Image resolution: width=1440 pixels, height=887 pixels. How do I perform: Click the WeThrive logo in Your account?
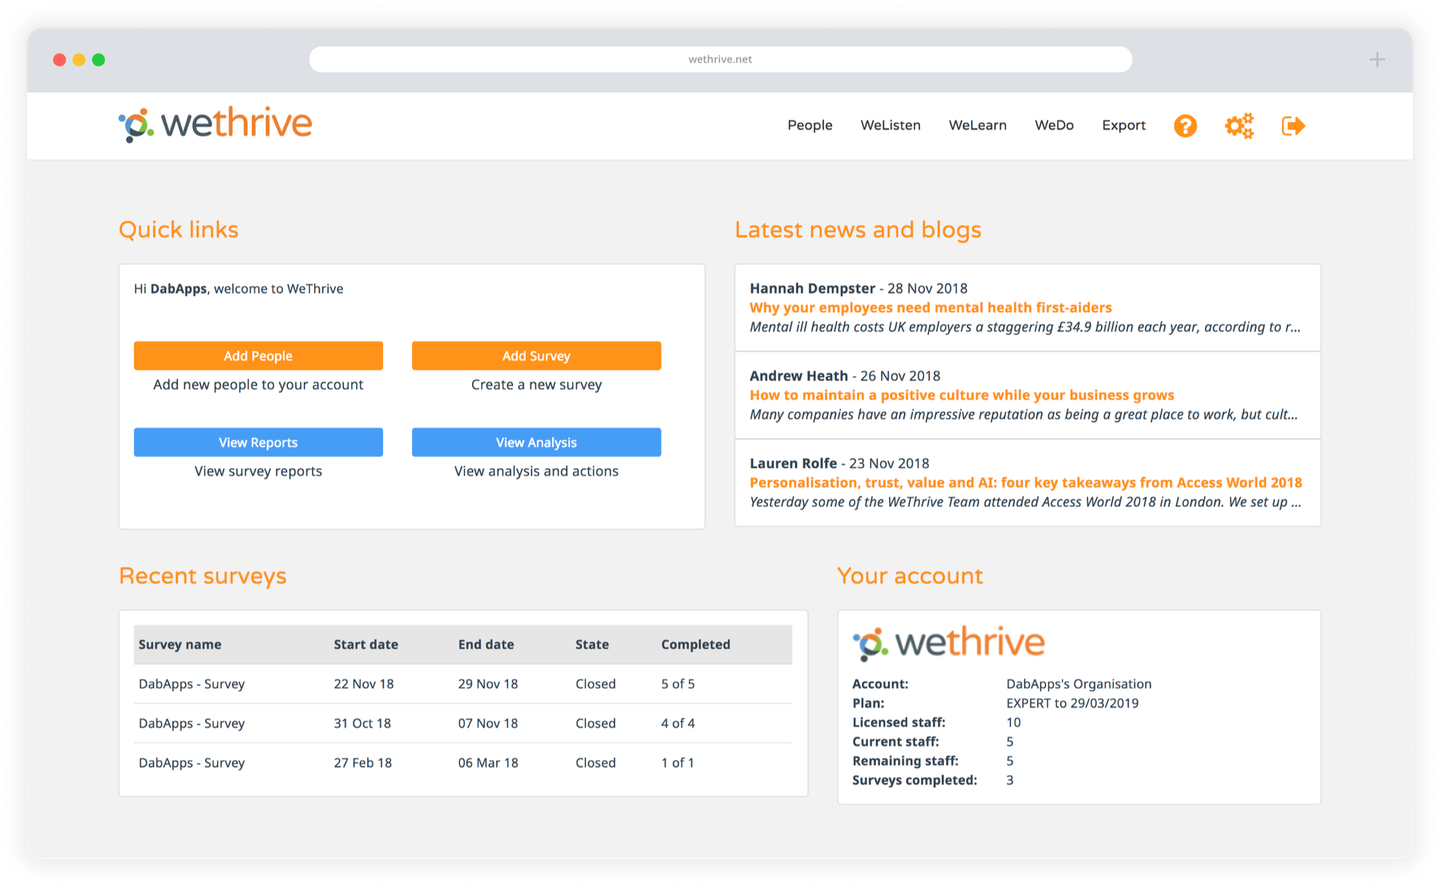click(948, 643)
